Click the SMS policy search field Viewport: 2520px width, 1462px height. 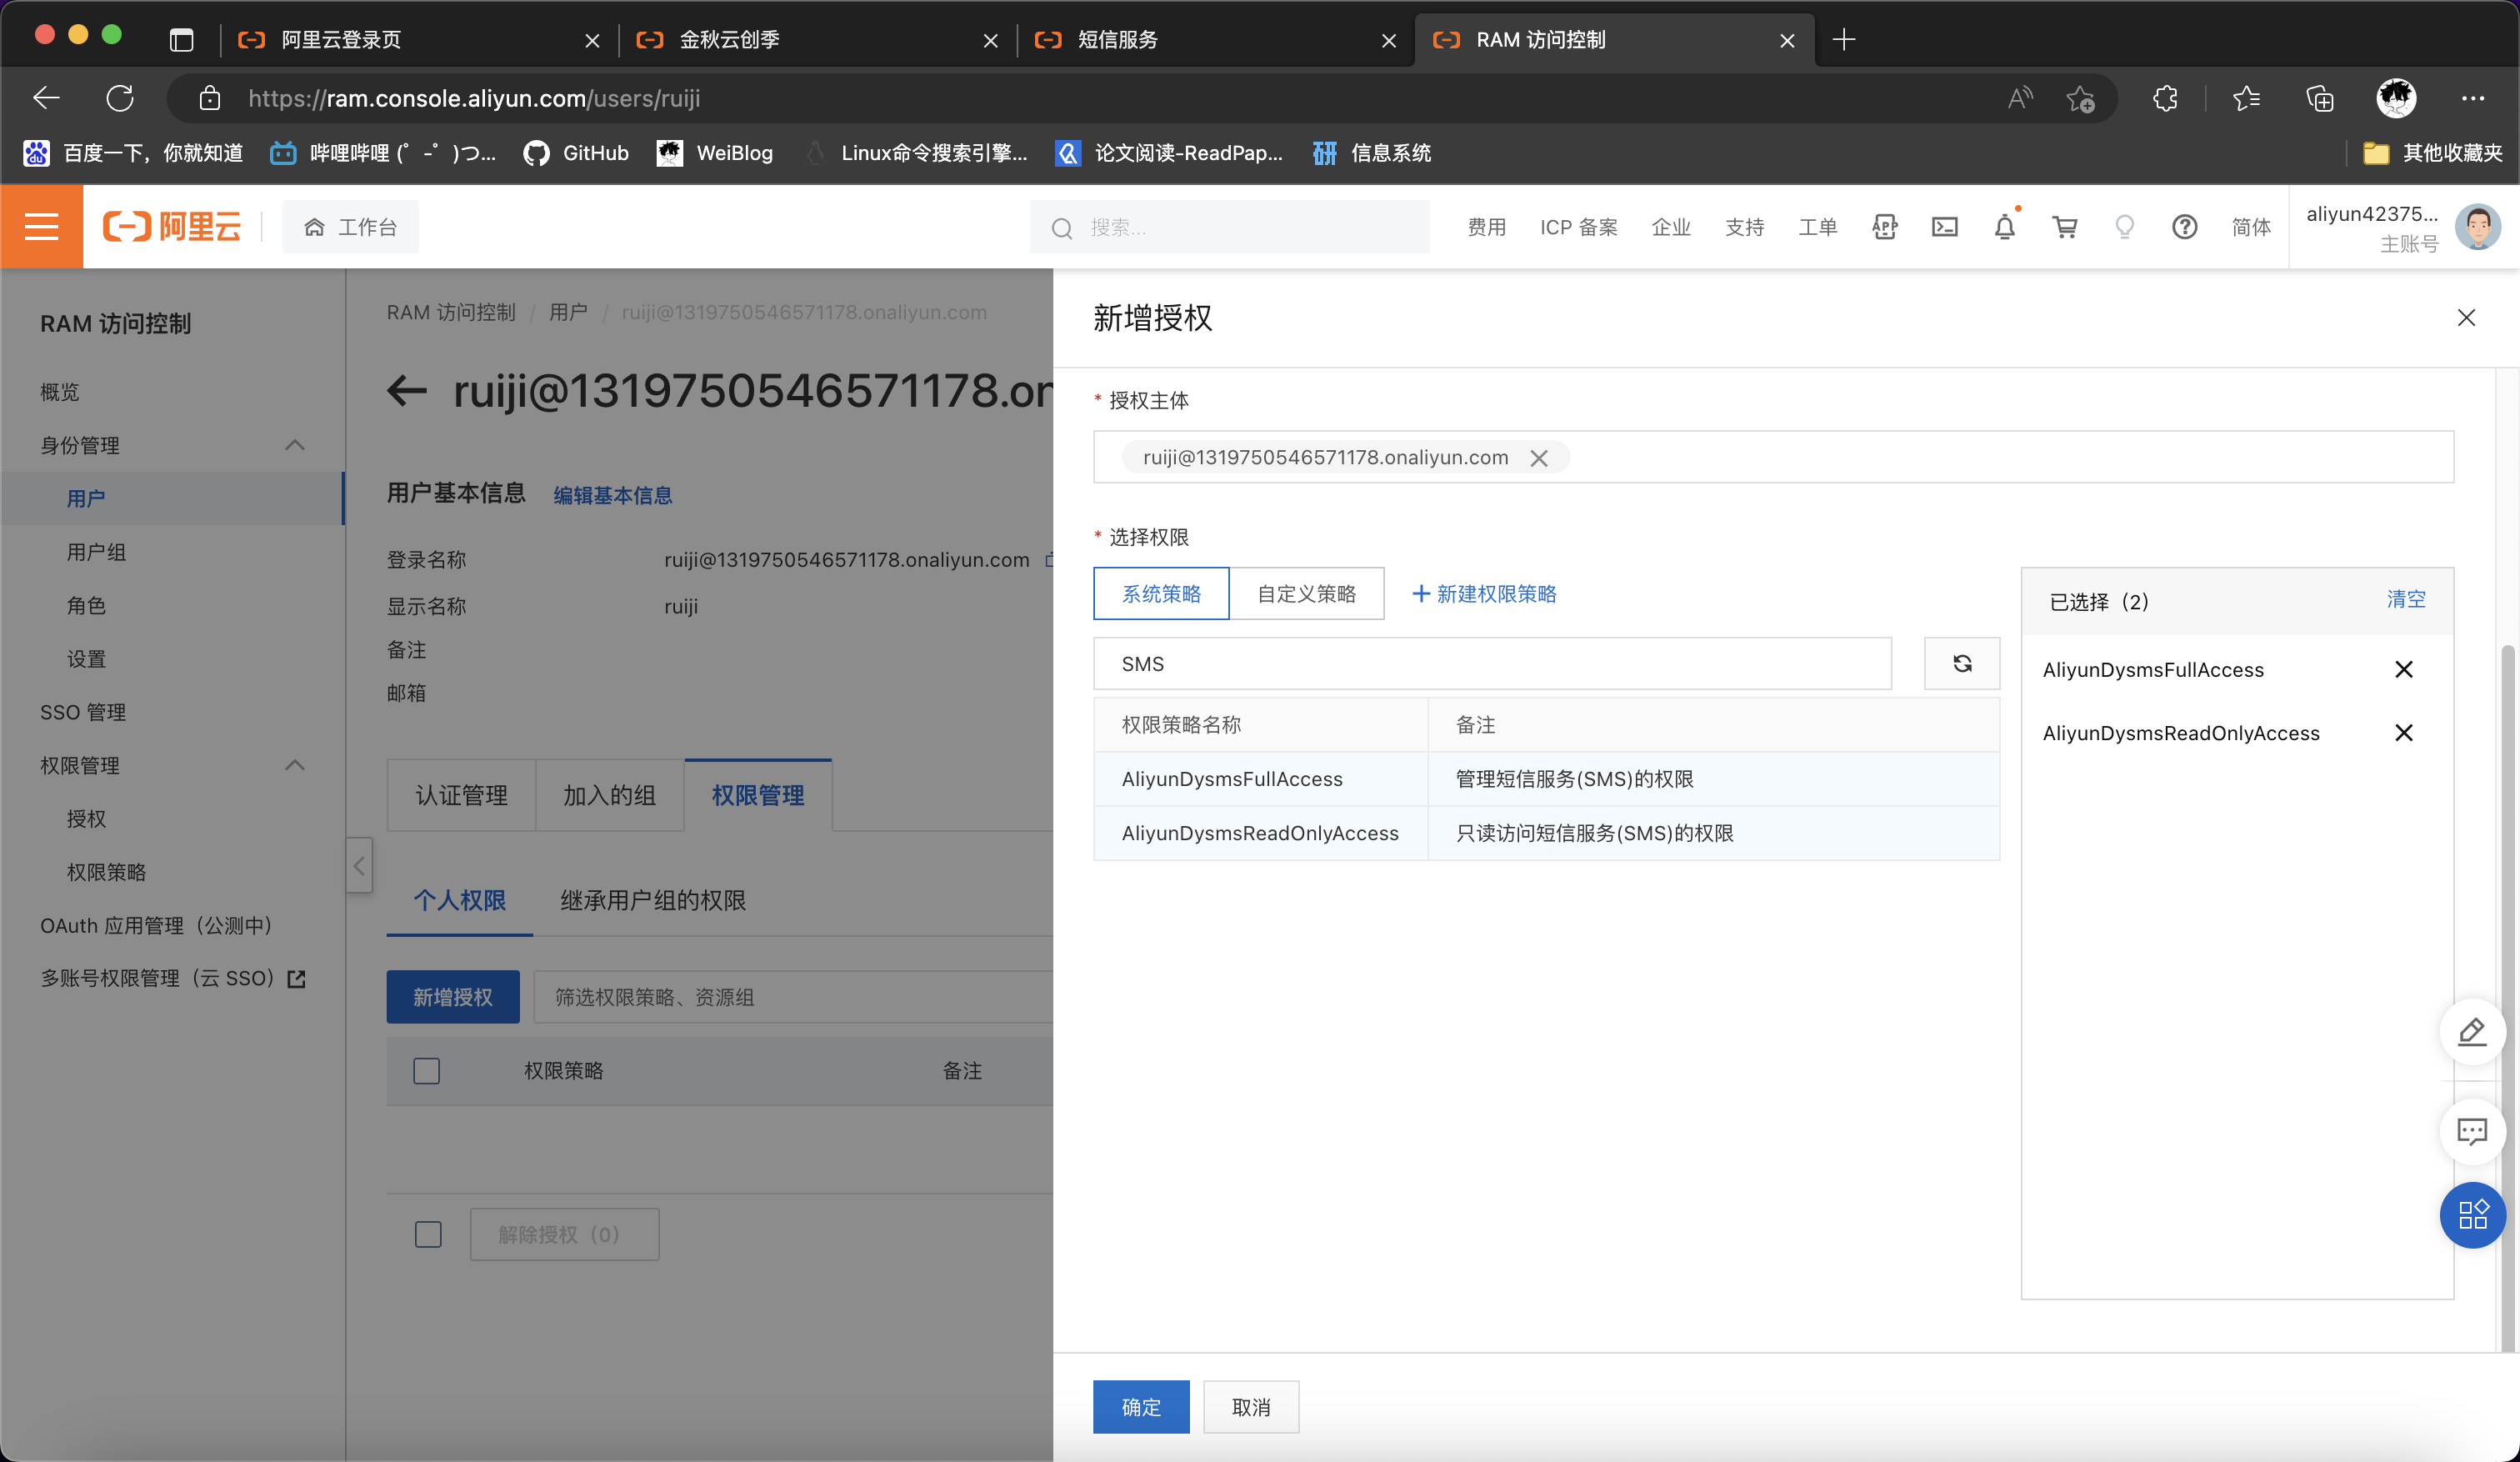pos(1491,663)
